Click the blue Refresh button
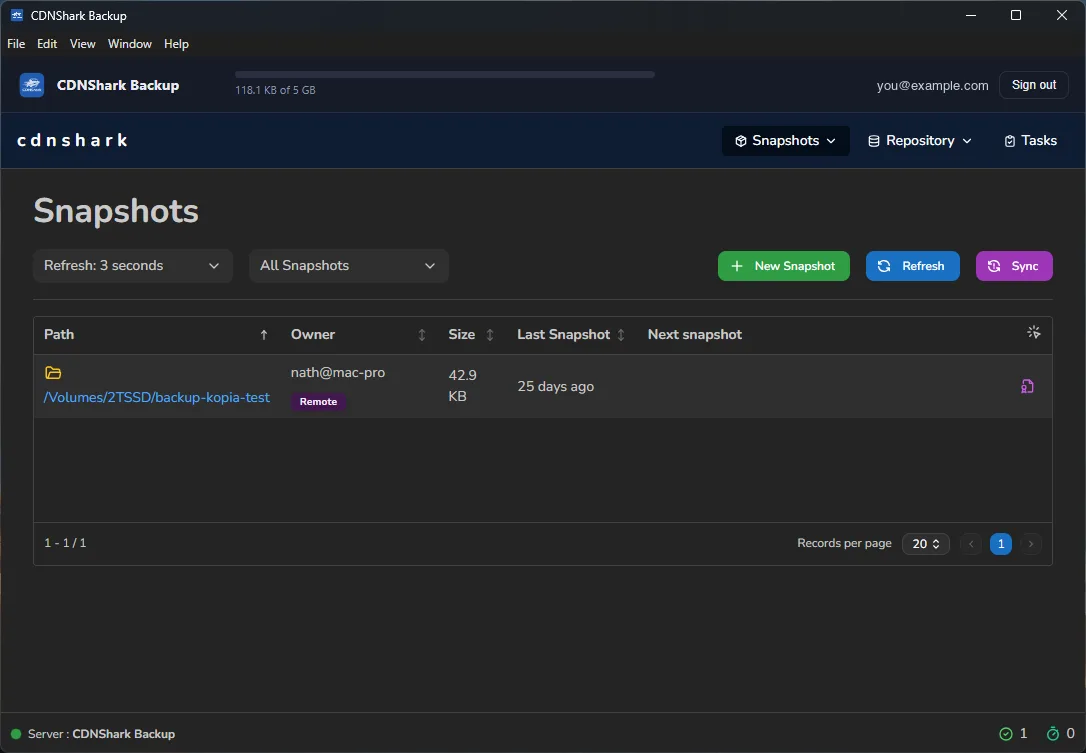The width and height of the screenshot is (1086, 753). (912, 266)
